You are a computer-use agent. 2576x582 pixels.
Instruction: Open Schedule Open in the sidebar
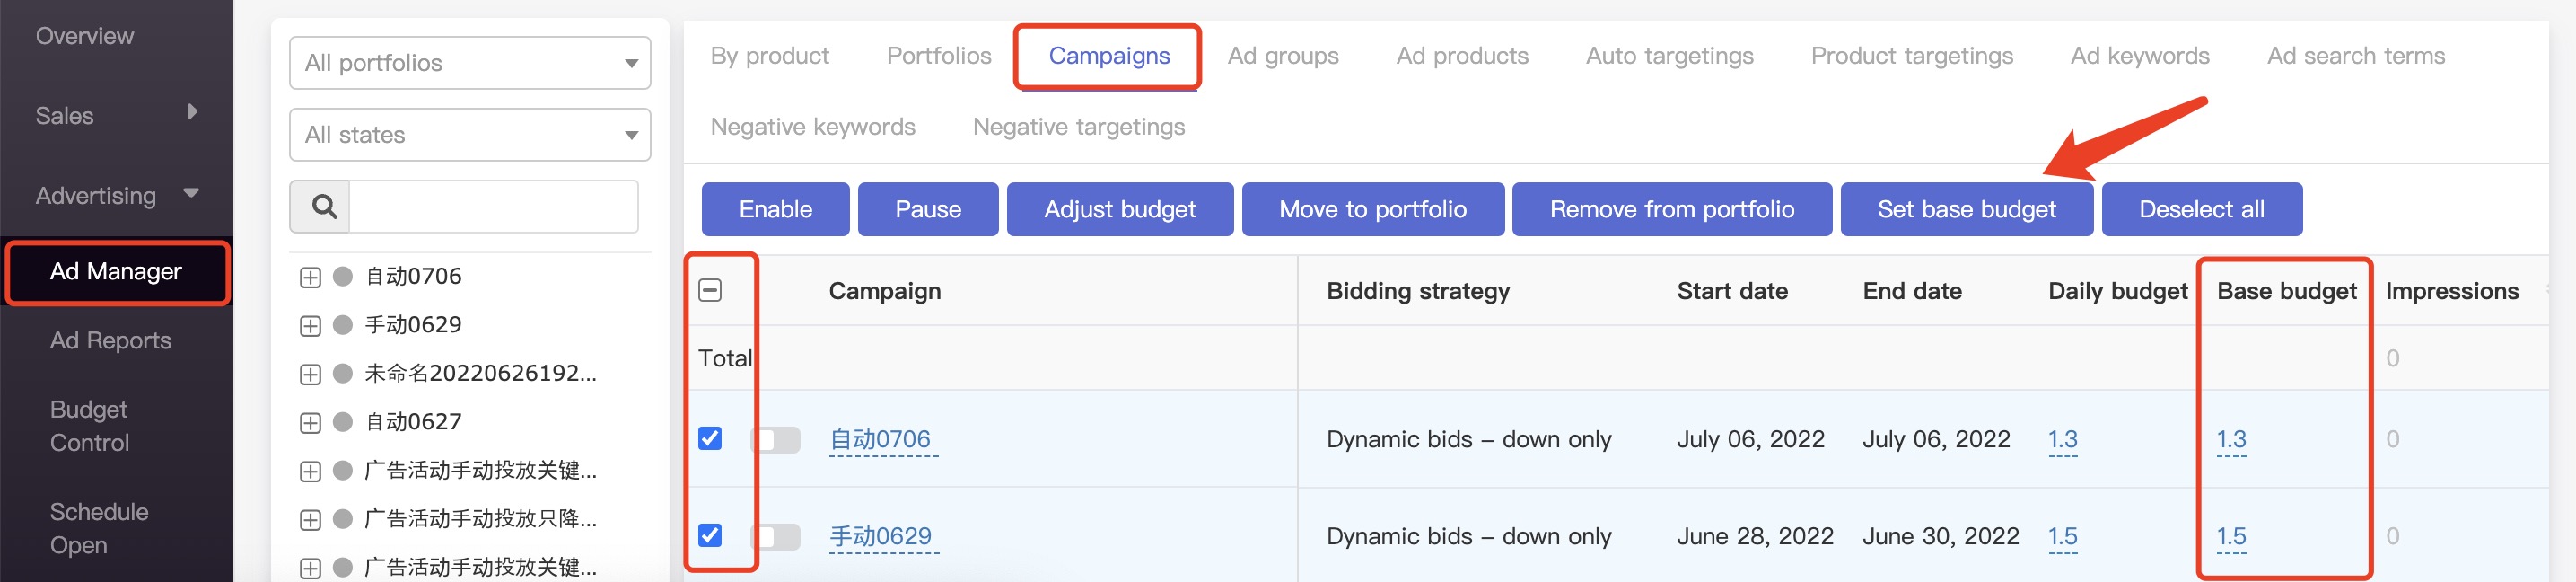click(99, 528)
